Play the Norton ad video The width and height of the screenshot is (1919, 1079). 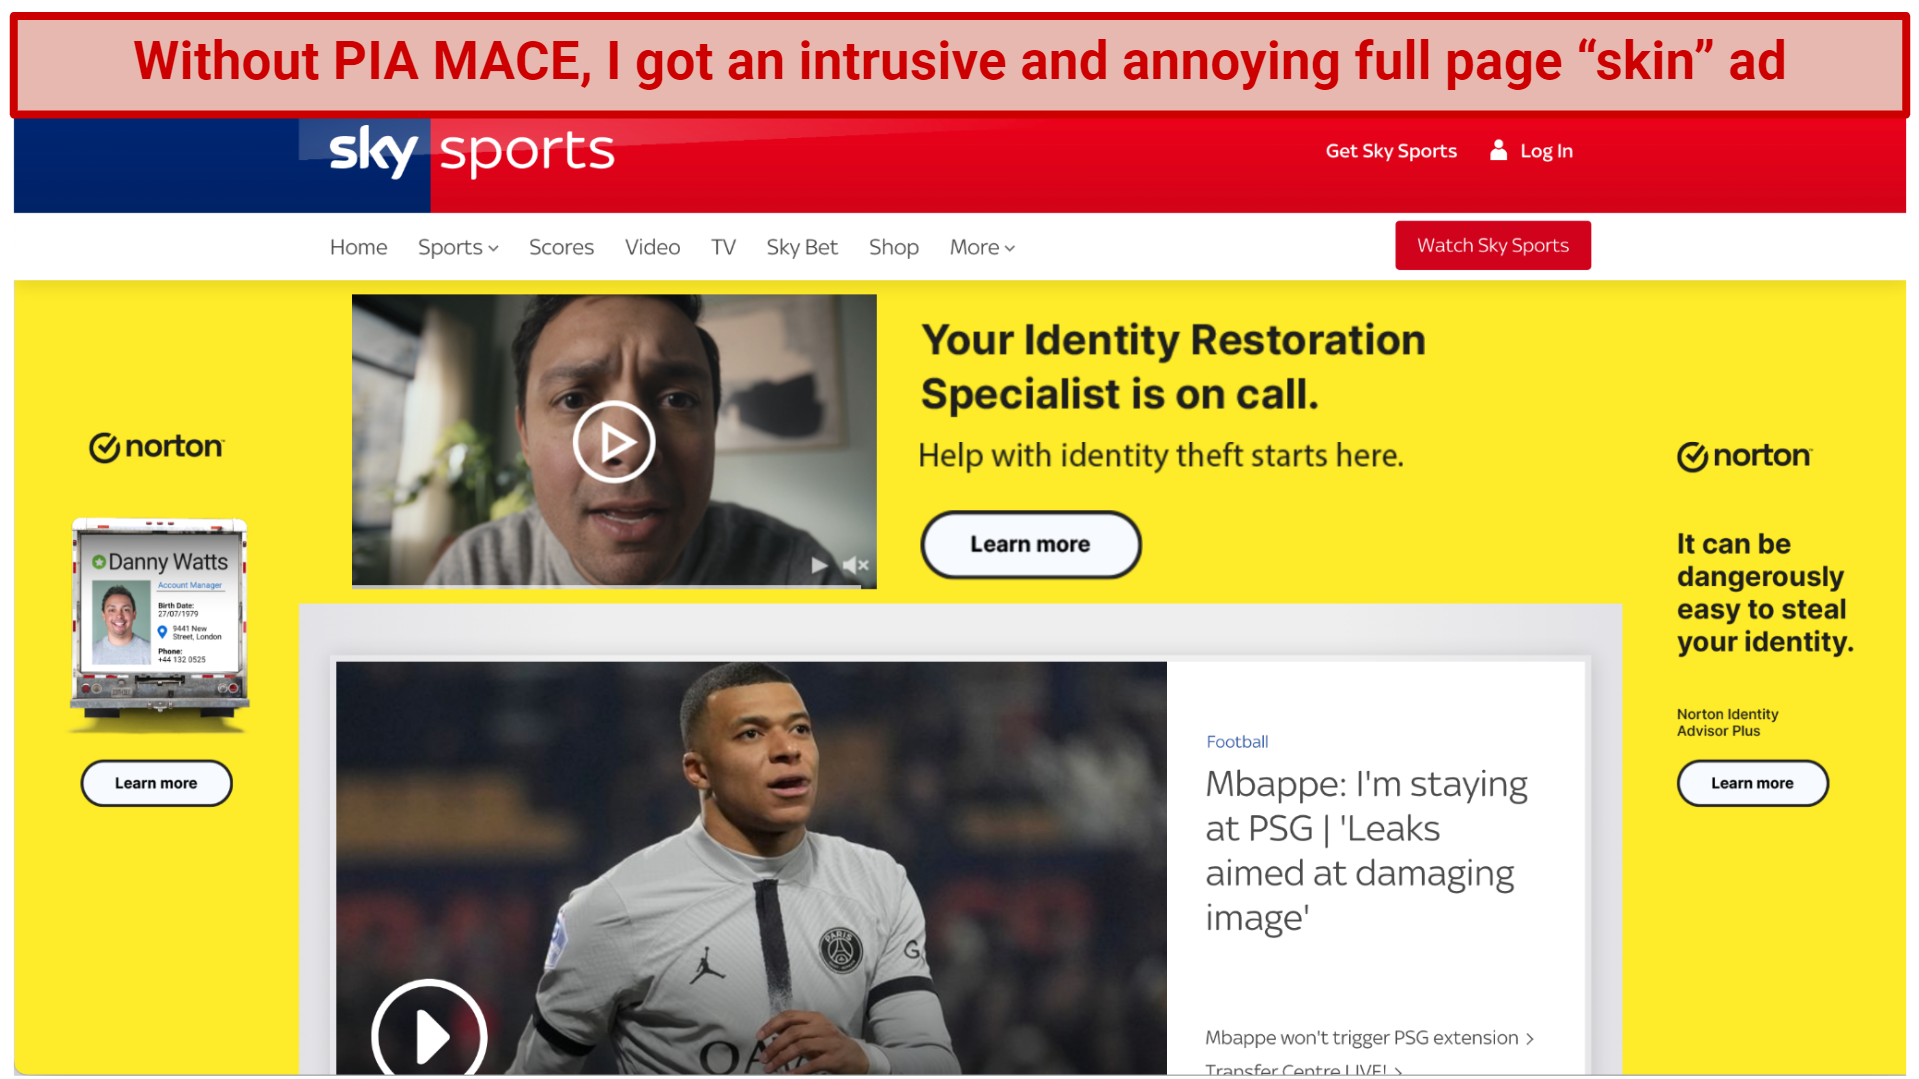point(614,441)
